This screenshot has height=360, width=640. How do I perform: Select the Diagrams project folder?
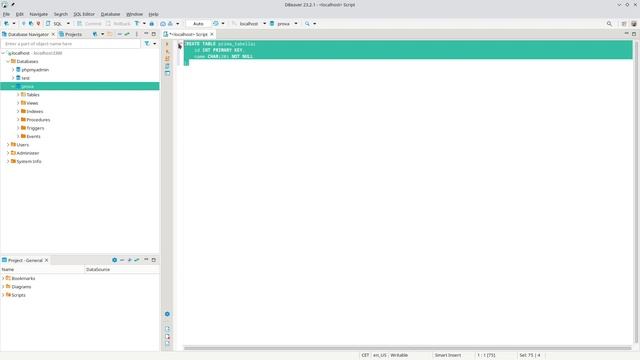tap(21, 287)
